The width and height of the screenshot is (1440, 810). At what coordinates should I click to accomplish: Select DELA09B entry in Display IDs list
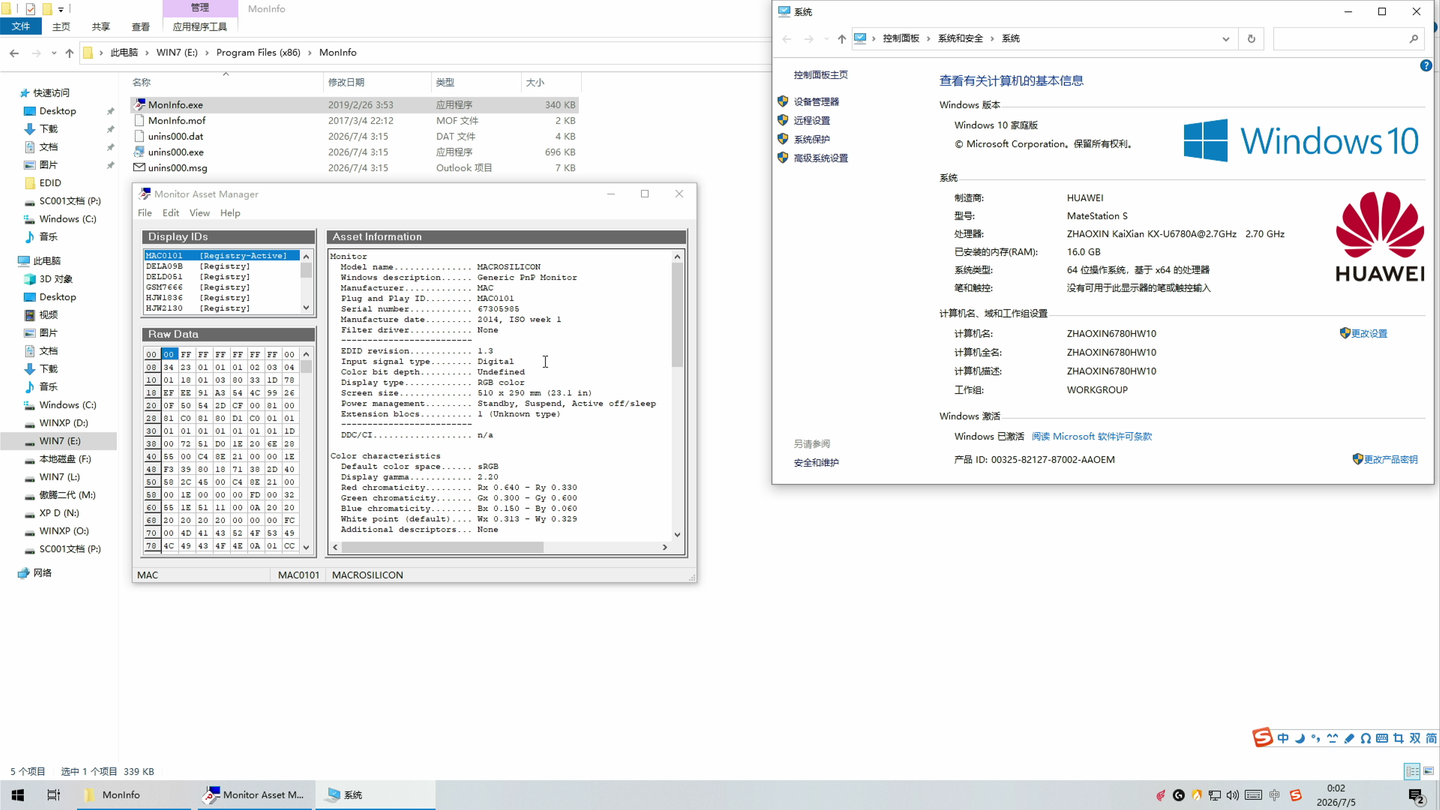coord(222,267)
